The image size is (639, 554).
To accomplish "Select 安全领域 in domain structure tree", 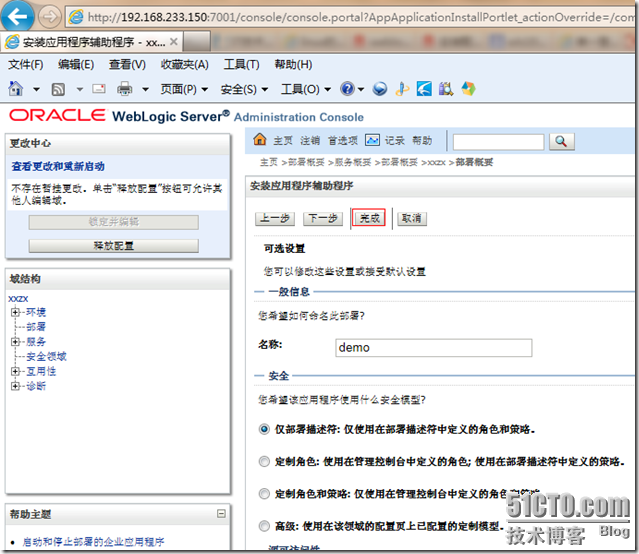I will coord(46,357).
